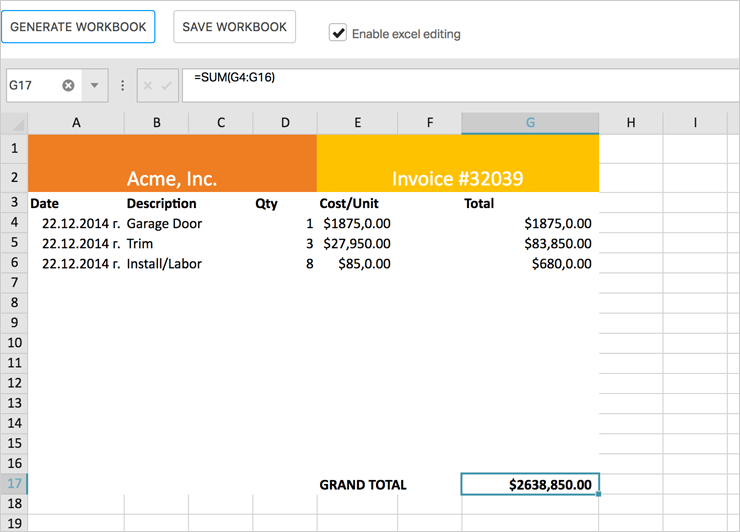Click the fill handle on cell G17
Image resolution: width=740 pixels, height=532 pixels.
(x=598, y=494)
